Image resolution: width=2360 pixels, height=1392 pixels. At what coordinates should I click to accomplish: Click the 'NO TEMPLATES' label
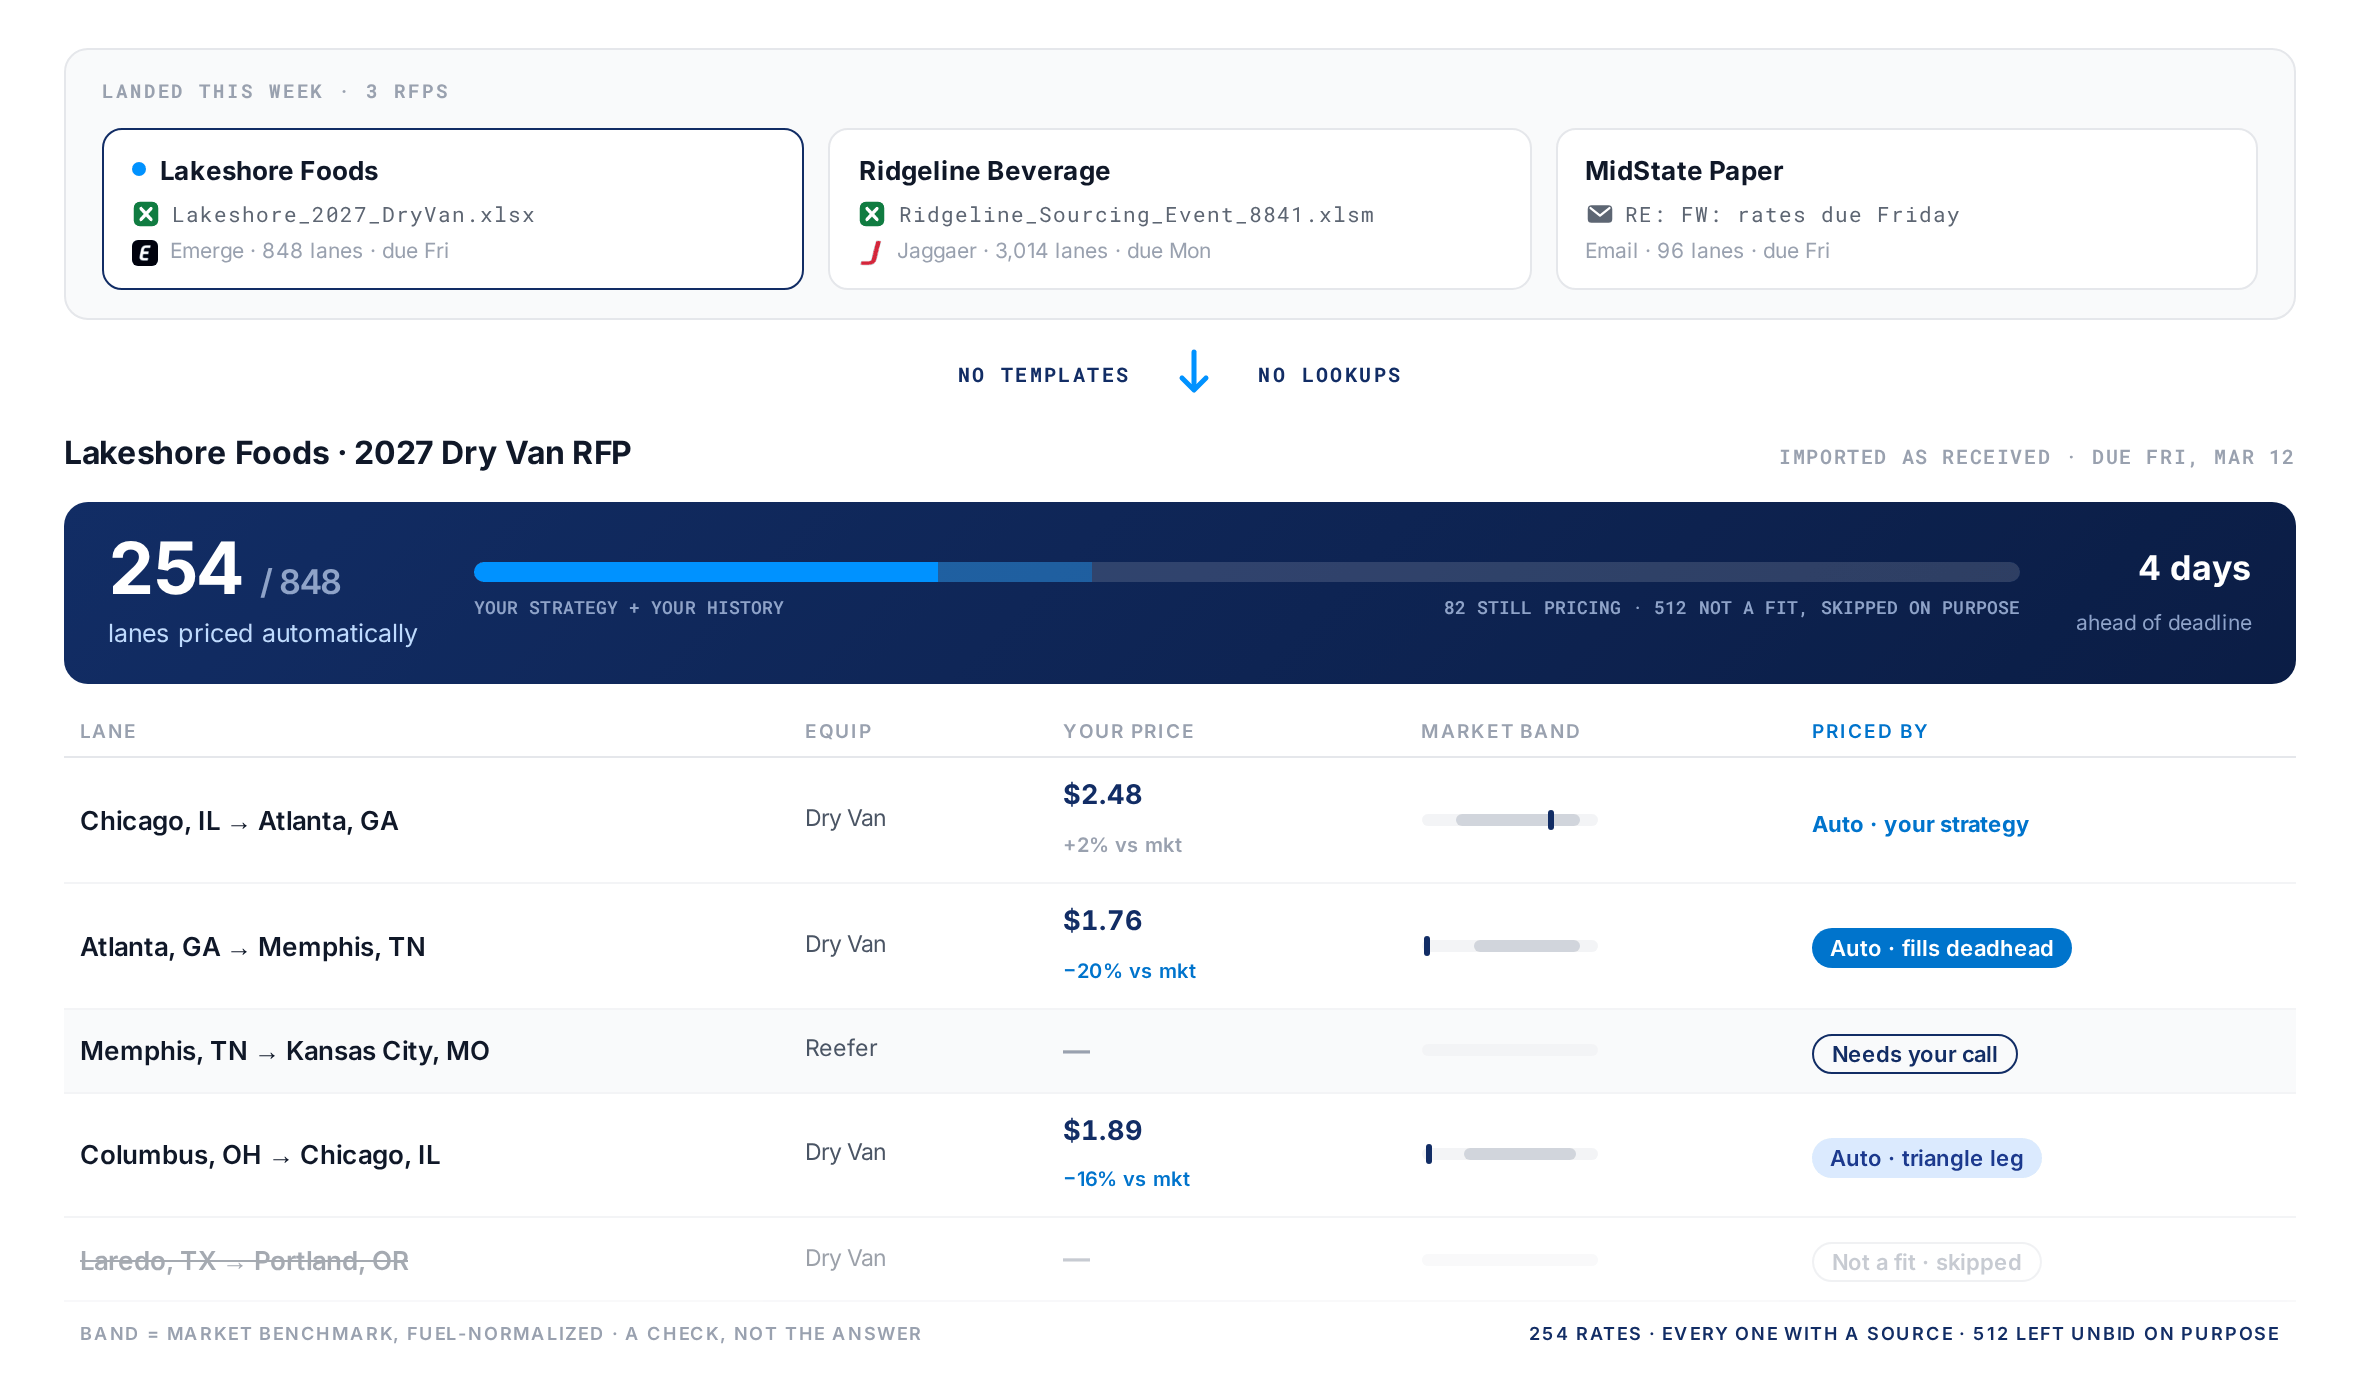(1043, 375)
